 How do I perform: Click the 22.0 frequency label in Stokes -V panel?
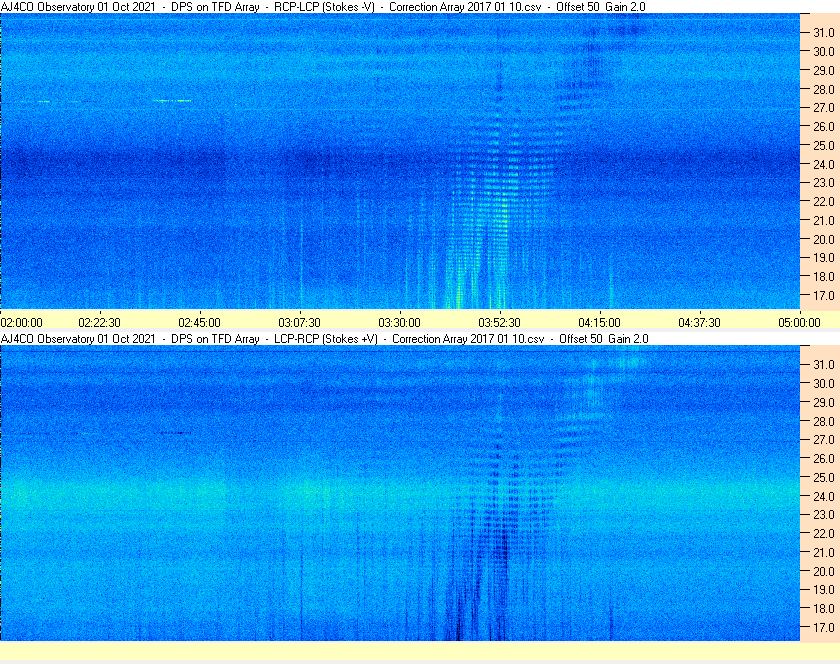[824, 202]
